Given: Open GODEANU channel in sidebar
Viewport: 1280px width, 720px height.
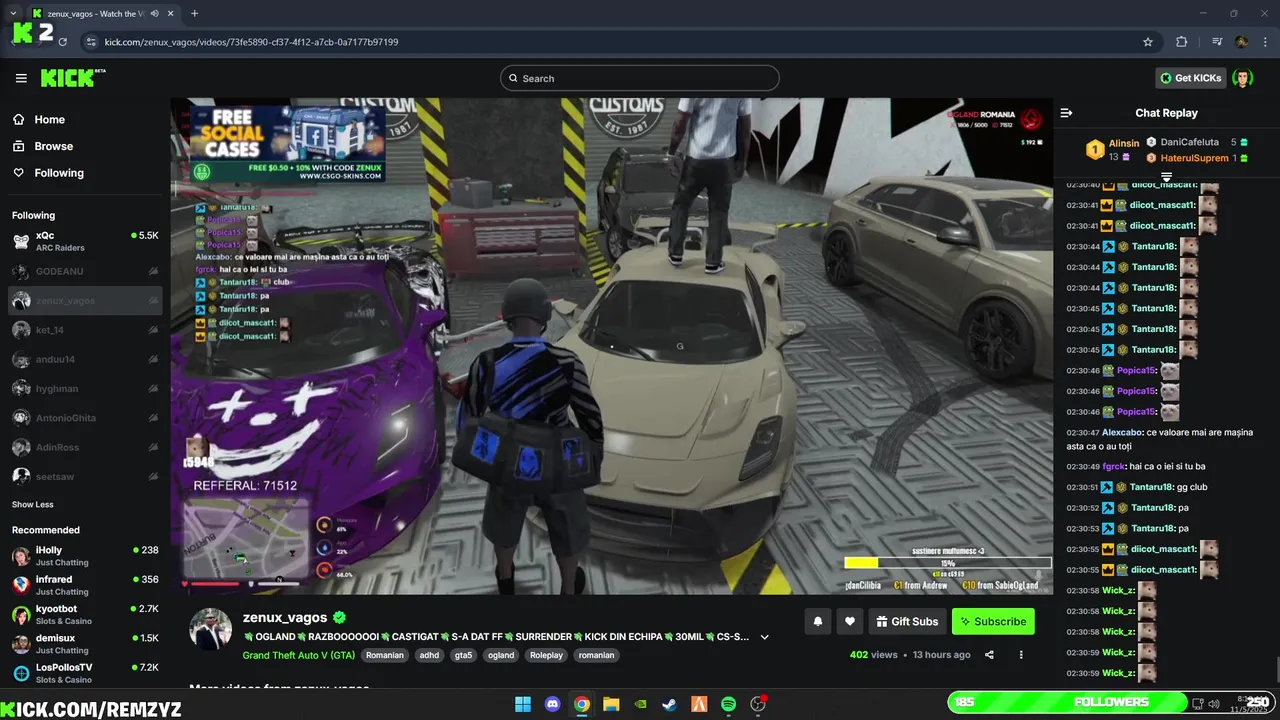Looking at the screenshot, I should tap(85, 271).
